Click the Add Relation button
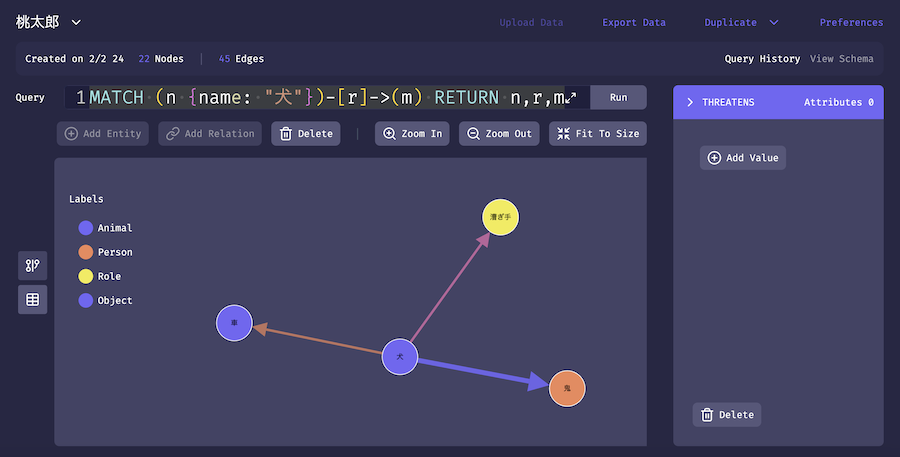 point(210,134)
